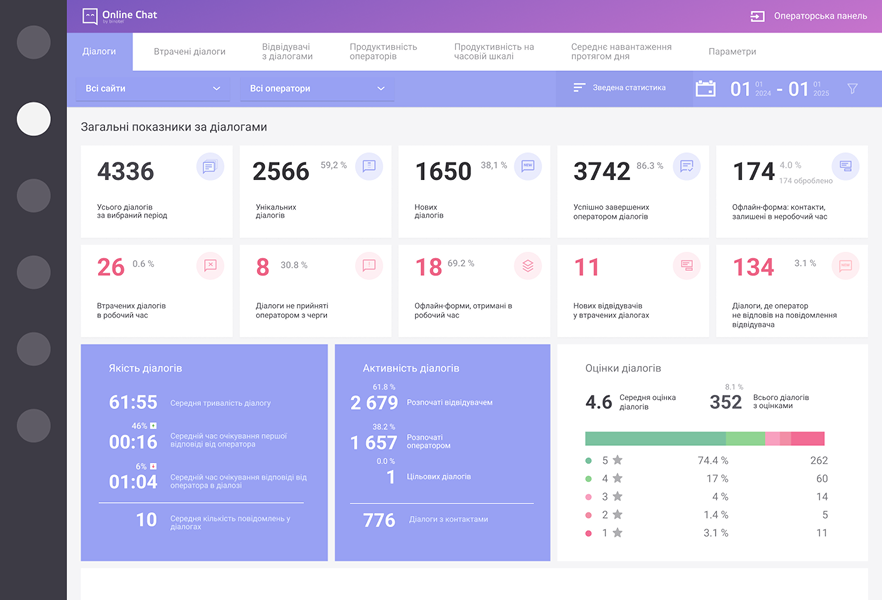The height and width of the screenshot is (600, 882).
Task: Click the missed dialog icon on the 26 card
Action: point(209,265)
